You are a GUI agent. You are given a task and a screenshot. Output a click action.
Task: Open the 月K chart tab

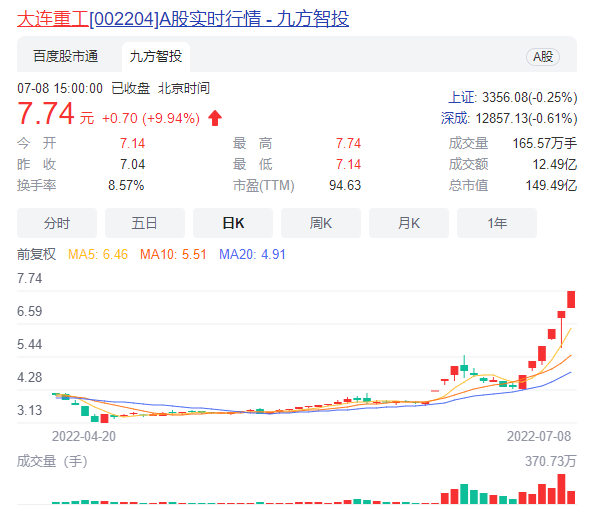pos(409,223)
